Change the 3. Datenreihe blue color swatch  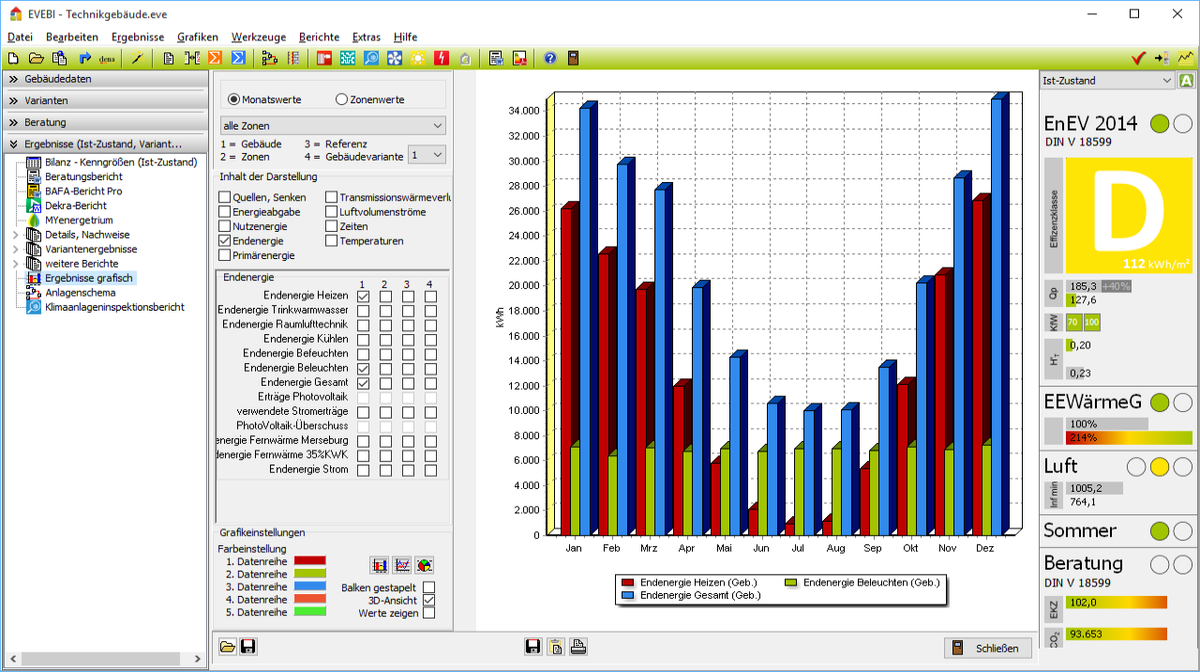click(x=311, y=587)
